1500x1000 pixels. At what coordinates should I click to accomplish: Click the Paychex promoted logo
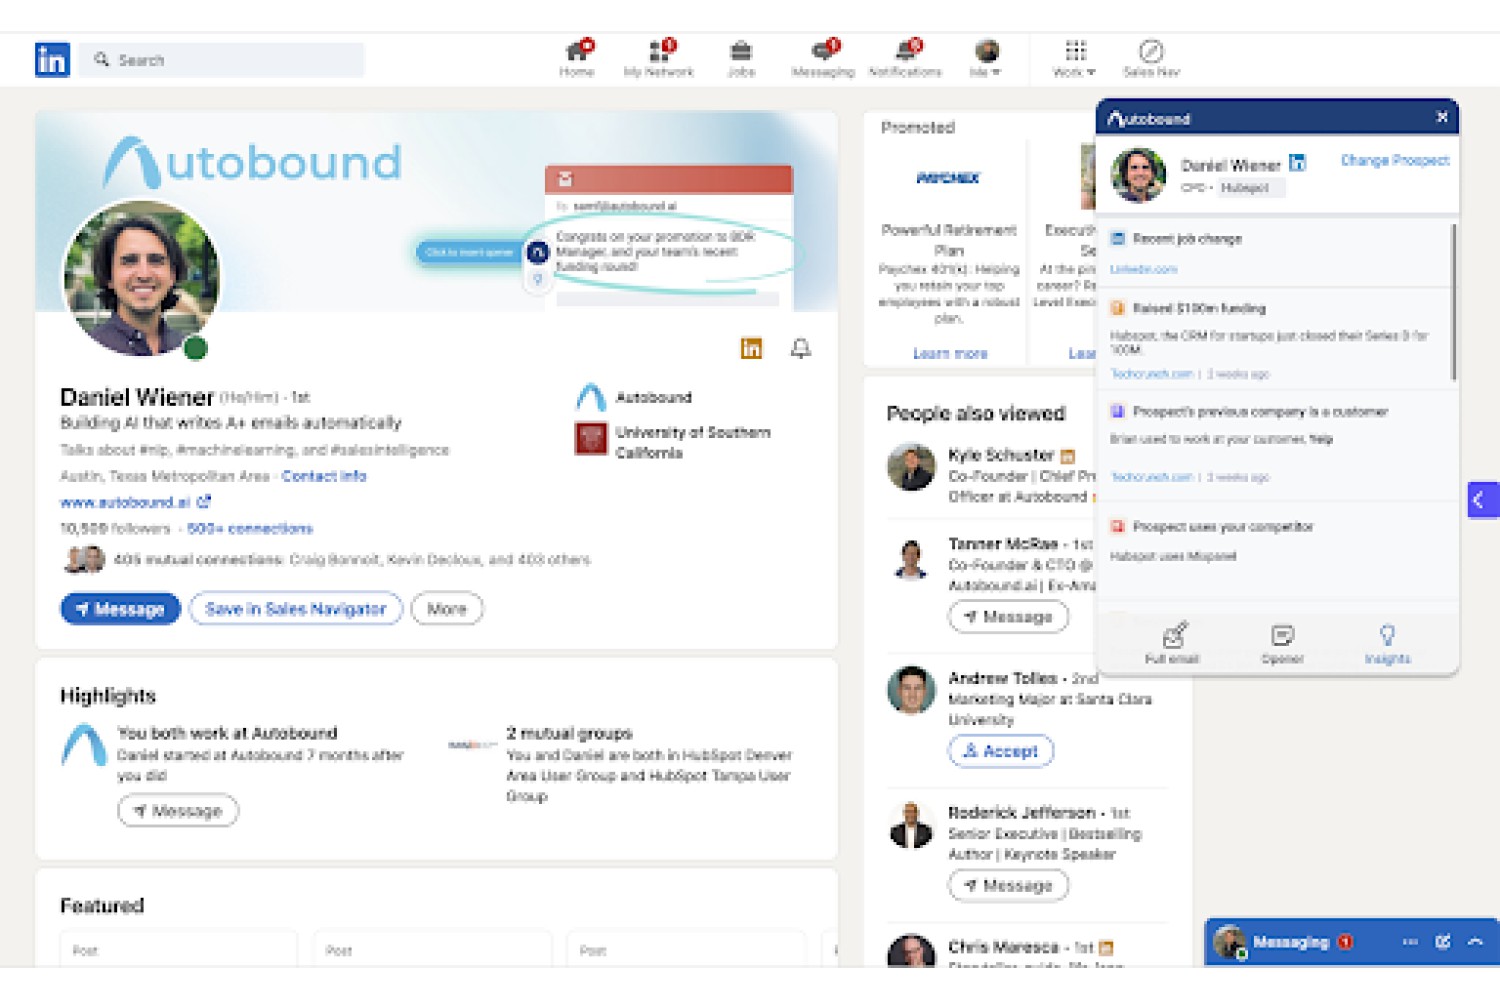(x=948, y=178)
